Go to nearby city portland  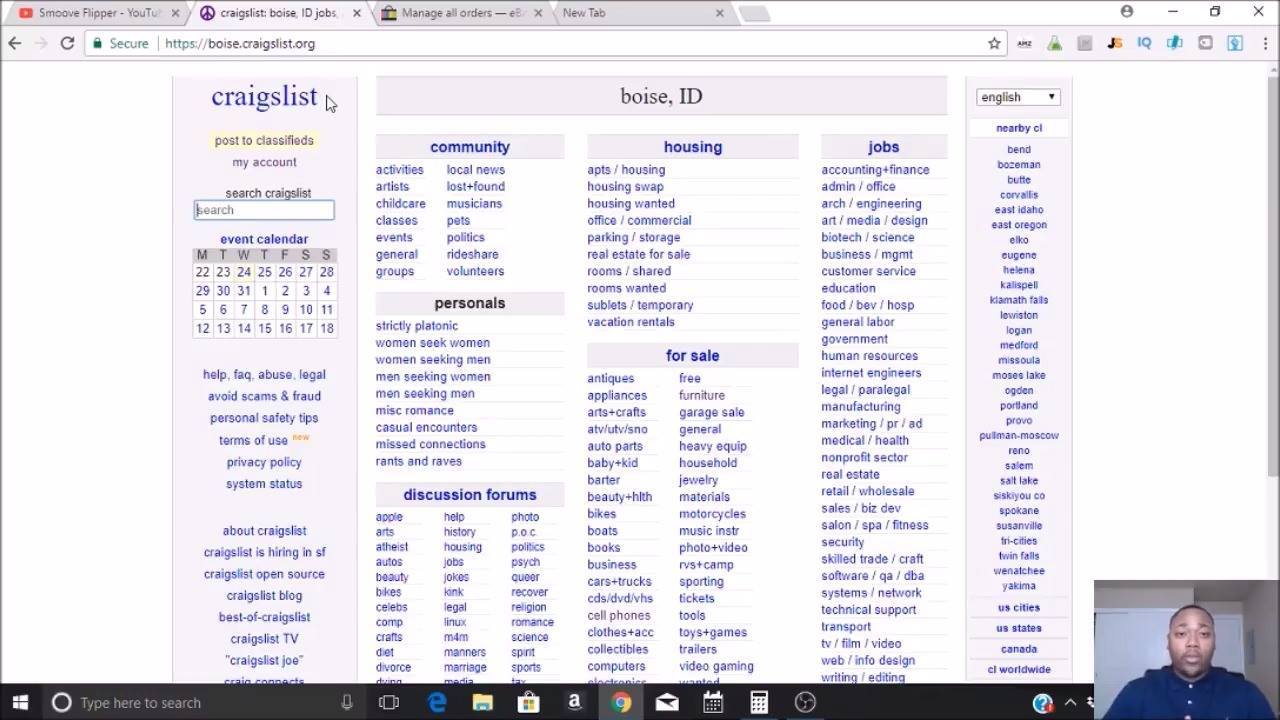tap(1019, 406)
